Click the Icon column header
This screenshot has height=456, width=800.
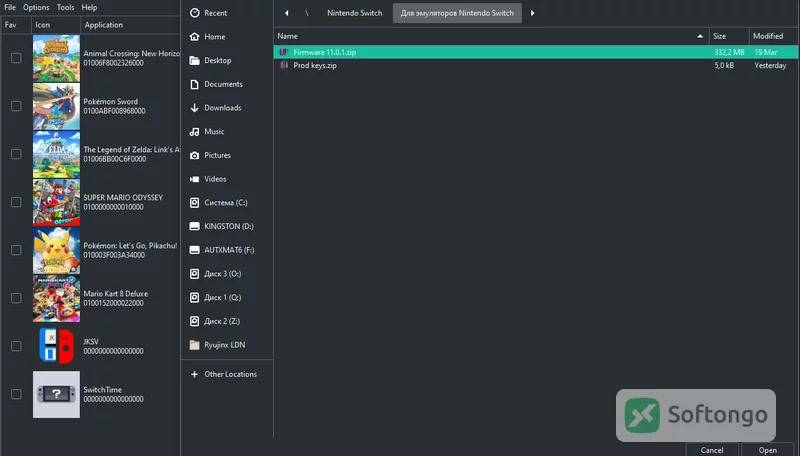pyautogui.click(x=56, y=24)
